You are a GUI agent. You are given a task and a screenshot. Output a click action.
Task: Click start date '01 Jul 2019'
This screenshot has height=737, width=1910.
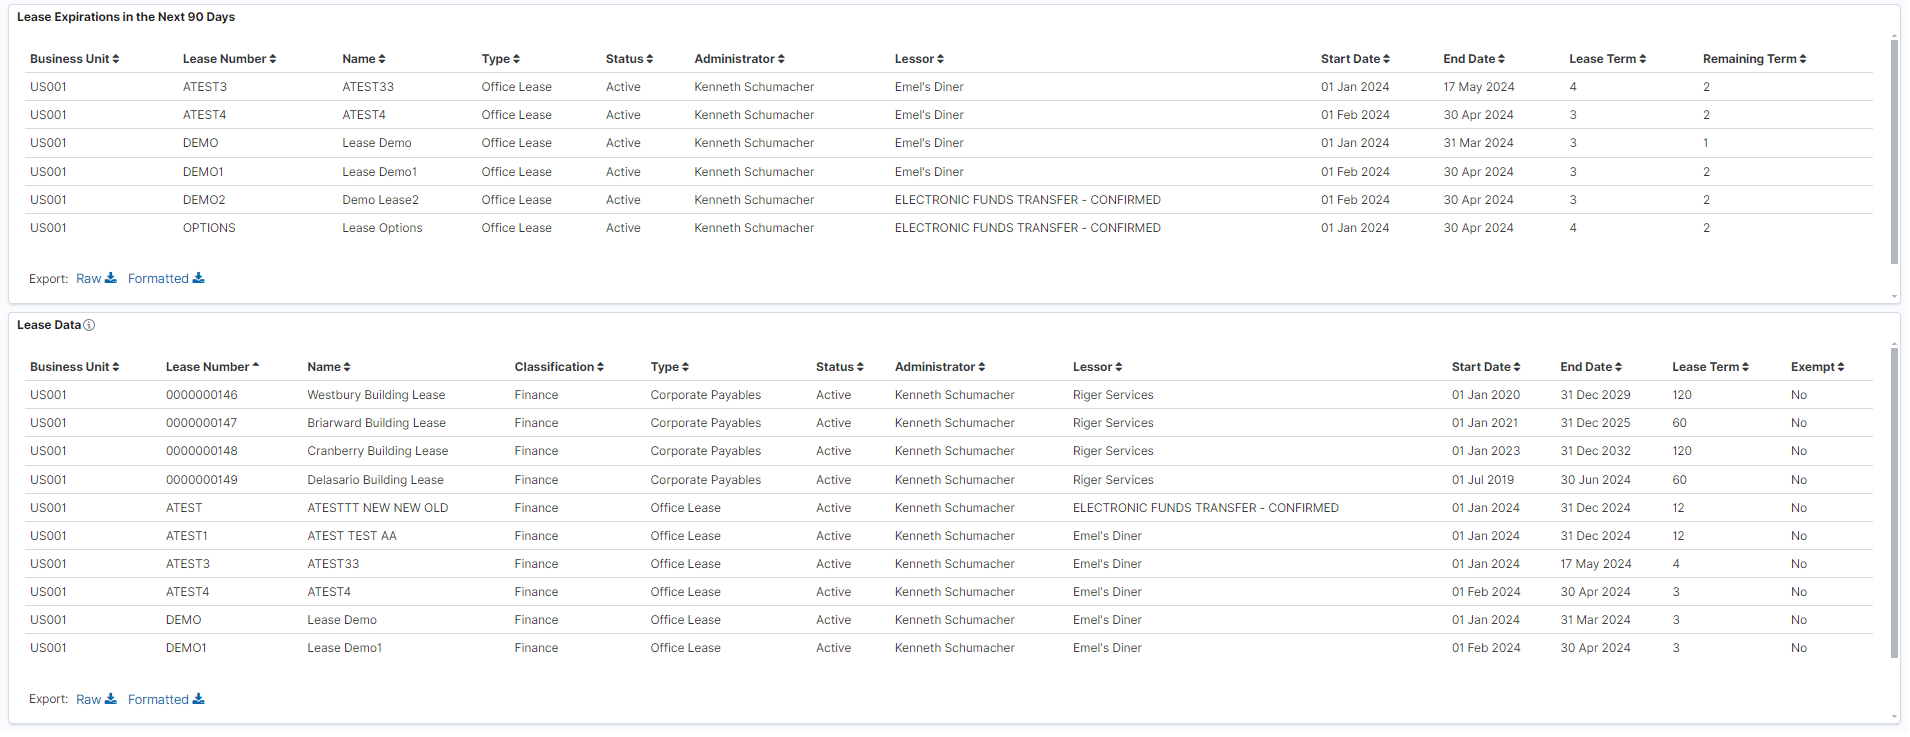[1483, 480]
